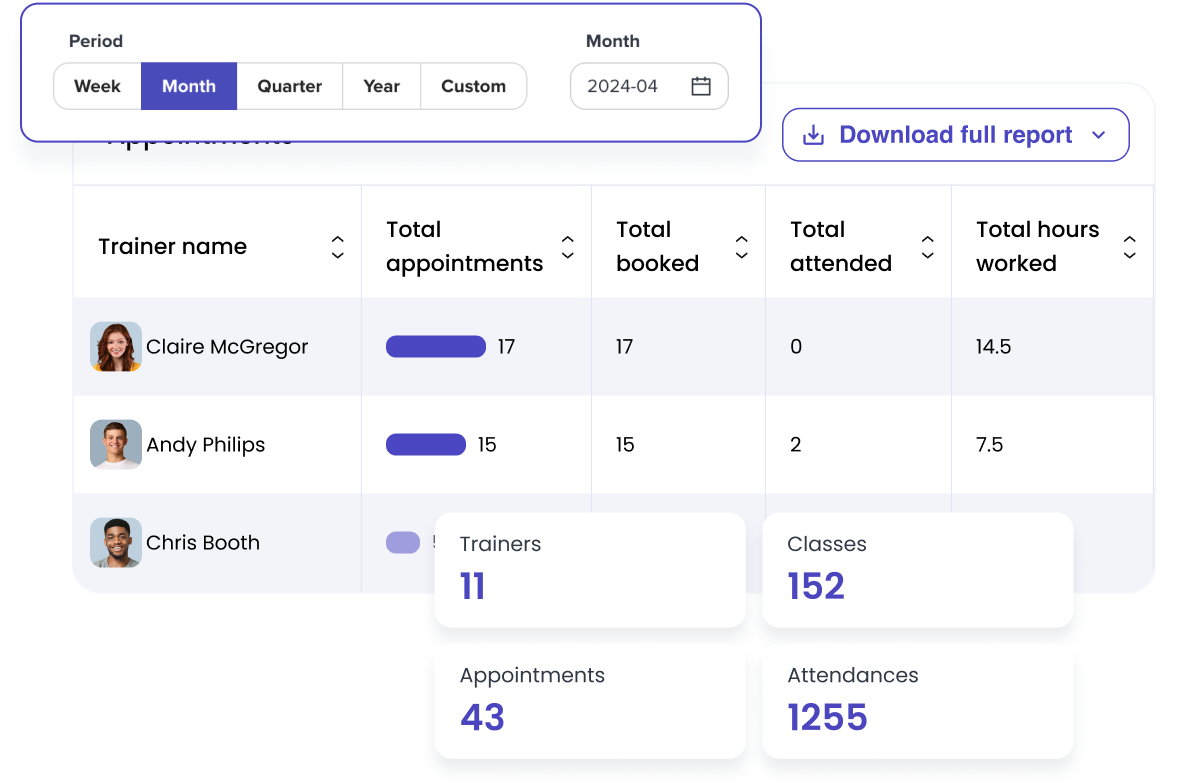
Task: Sort by Total booked column arrows
Action: tap(742, 247)
